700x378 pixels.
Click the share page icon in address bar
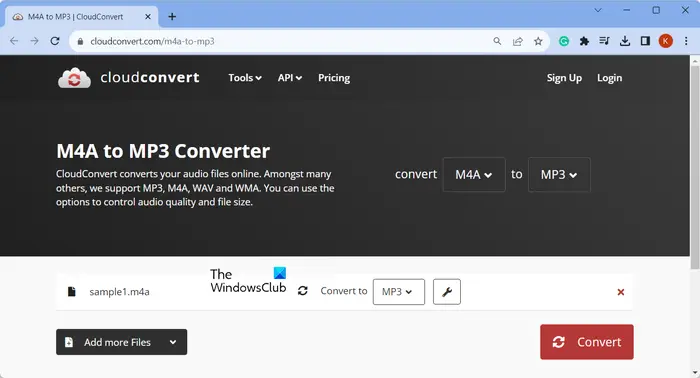click(517, 41)
